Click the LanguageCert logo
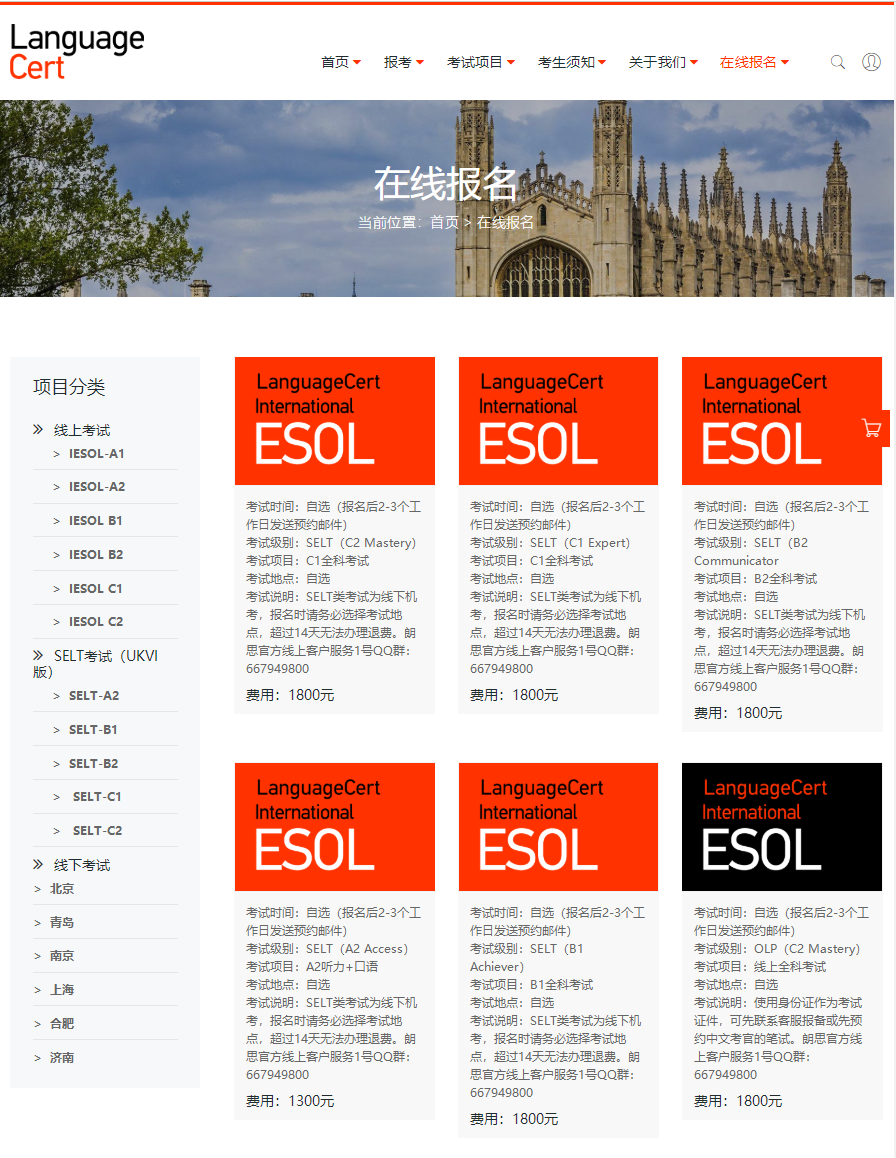This screenshot has height=1158, width=896. coord(77,52)
